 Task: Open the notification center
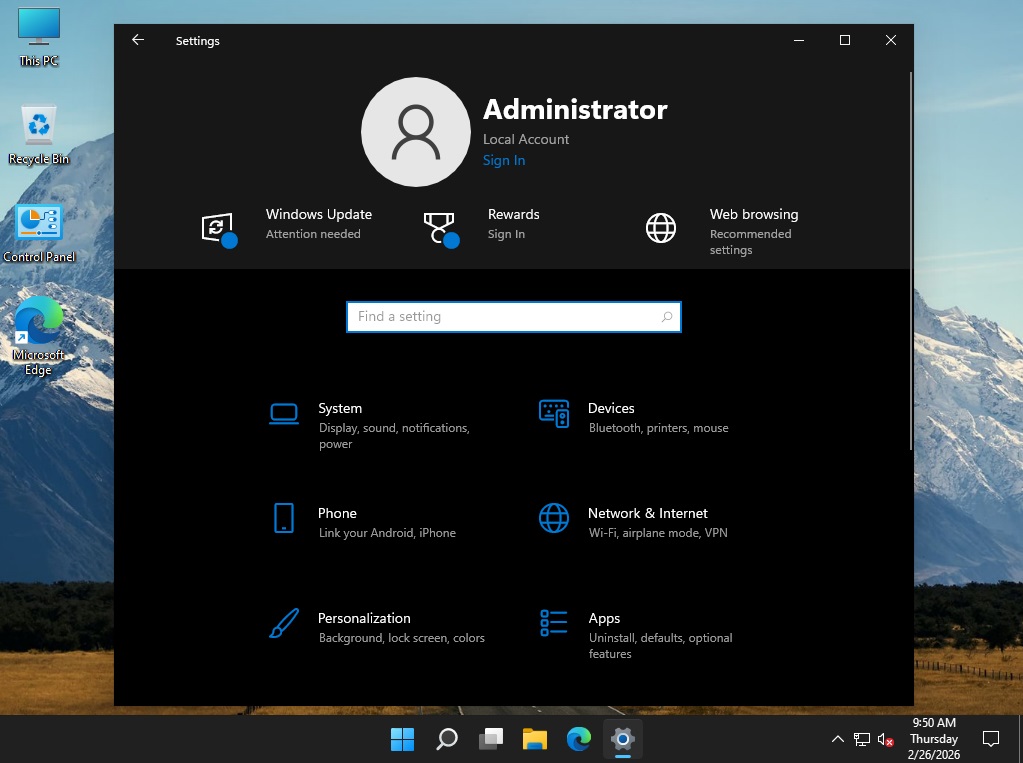point(991,740)
